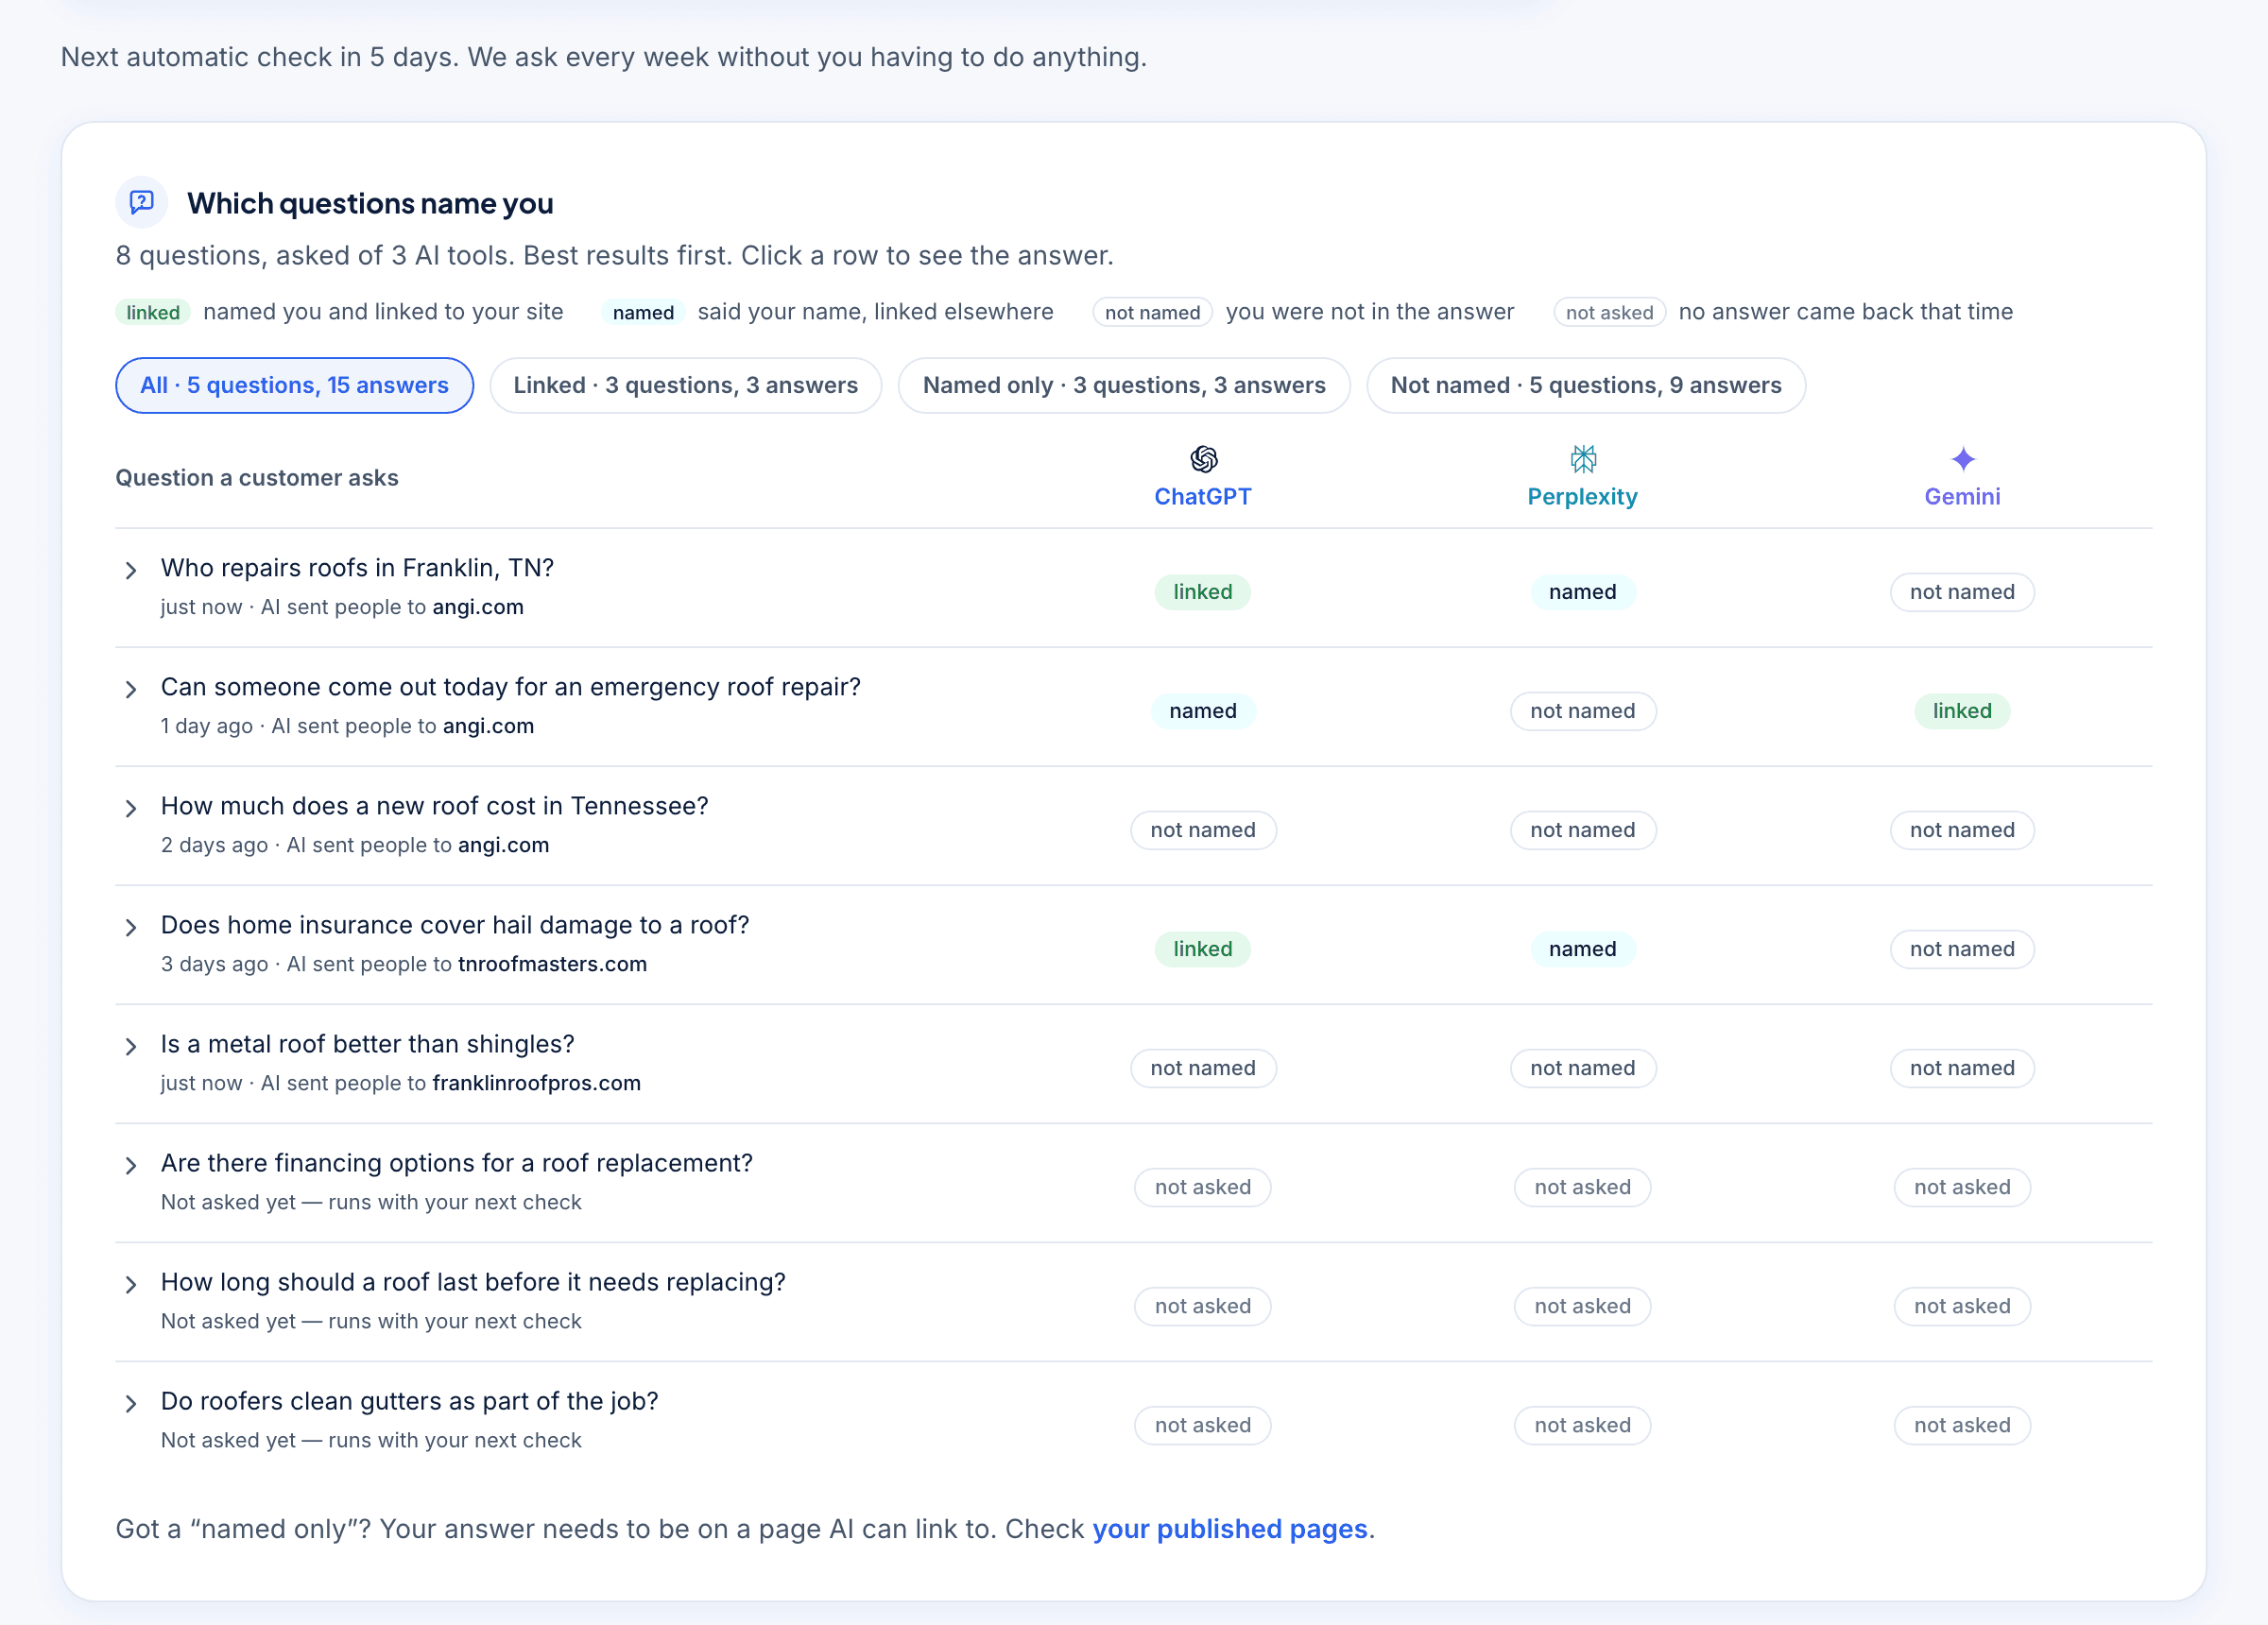Click ChatGPT not asked badge for roof lifespan

click(1203, 1306)
